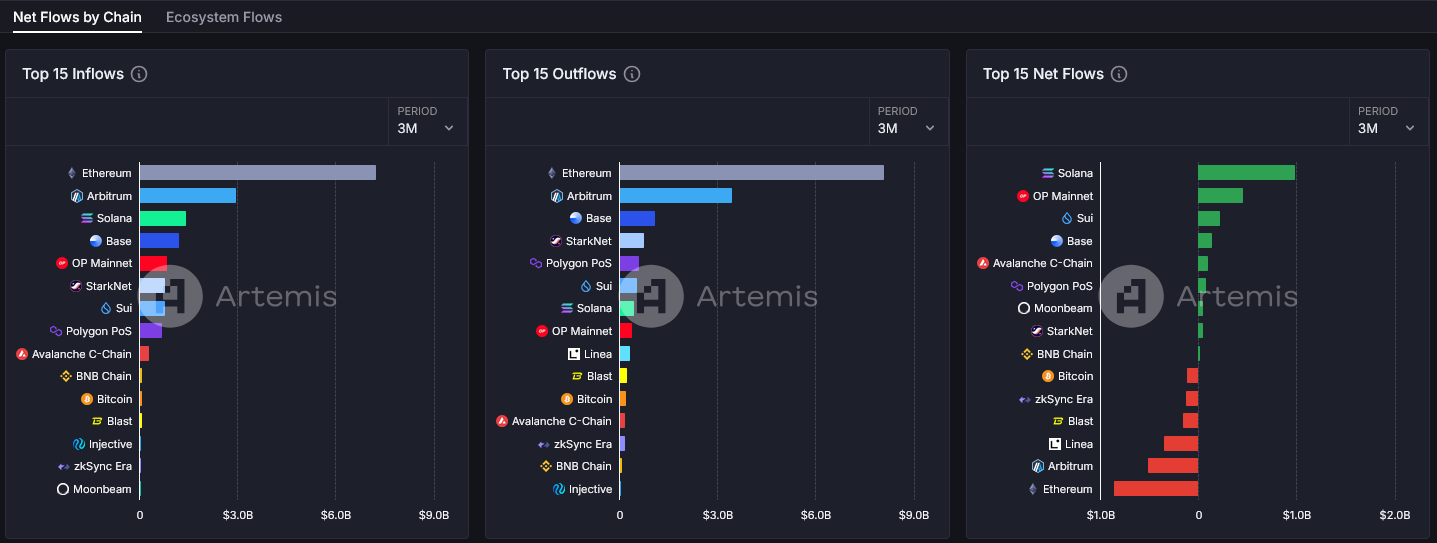The width and height of the screenshot is (1437, 543).
Task: Click the zkSync Era icon in Inflows chart
Action: coord(65,466)
